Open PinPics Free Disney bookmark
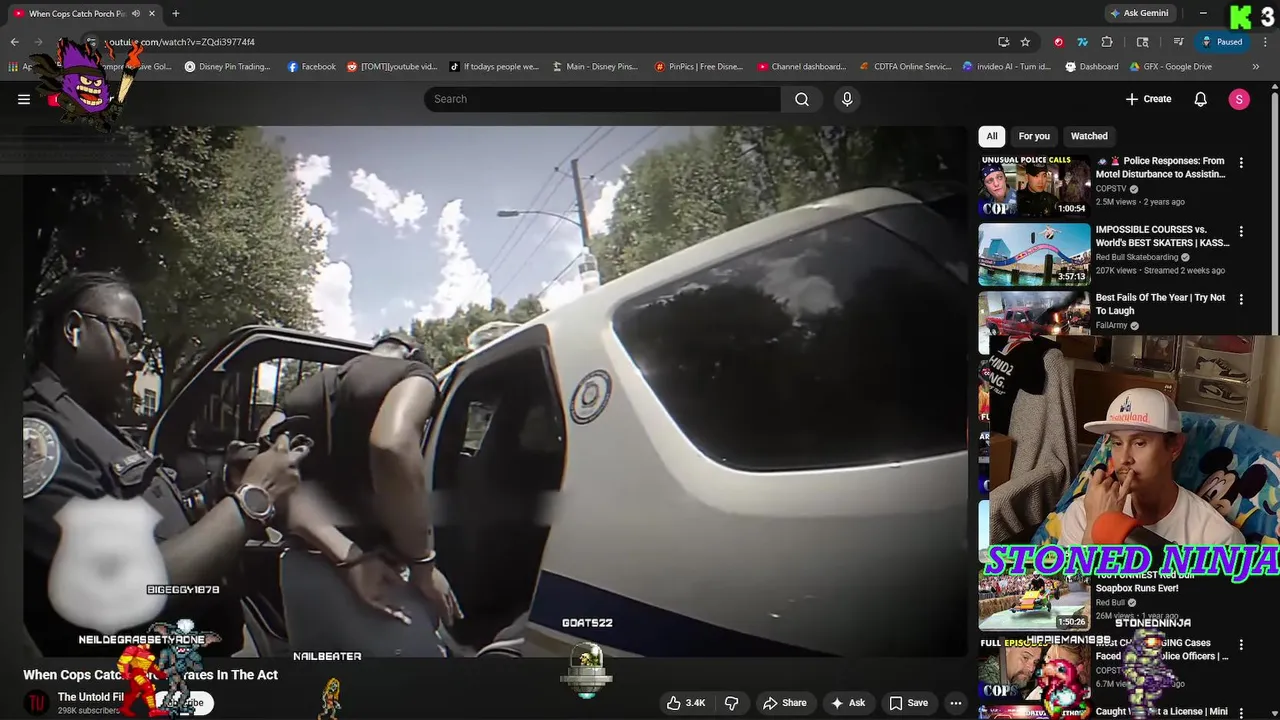The width and height of the screenshot is (1280, 720). [699, 67]
